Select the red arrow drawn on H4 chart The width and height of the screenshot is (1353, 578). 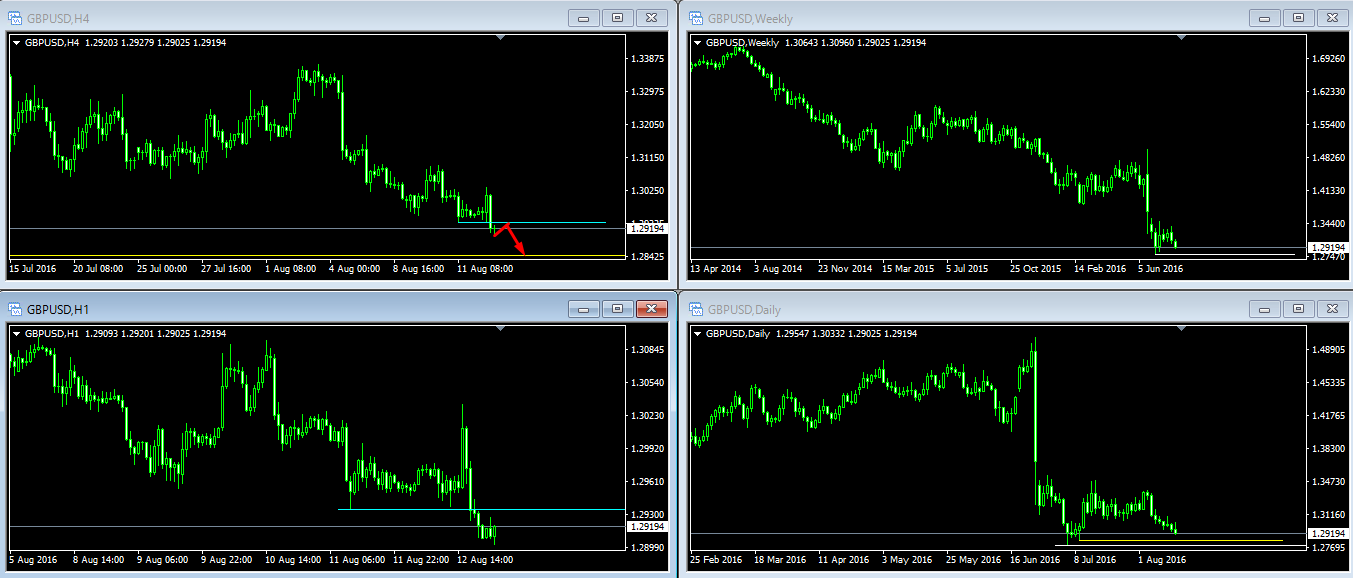click(517, 241)
